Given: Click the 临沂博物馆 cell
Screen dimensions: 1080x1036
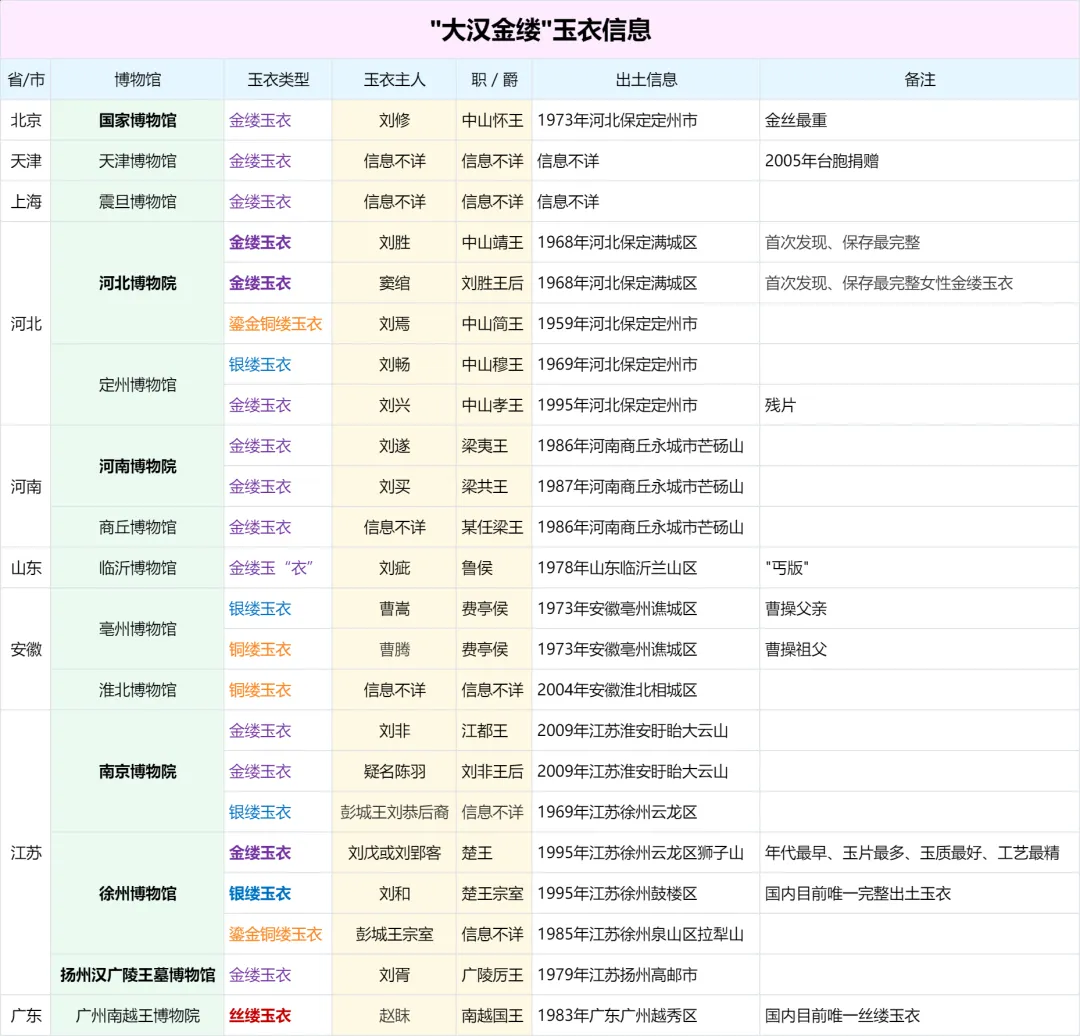Looking at the screenshot, I should click(x=138, y=568).
